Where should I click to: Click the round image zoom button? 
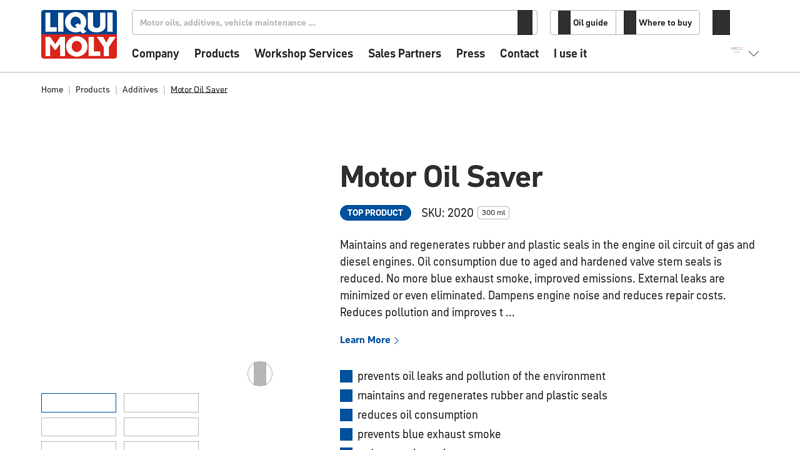260,373
